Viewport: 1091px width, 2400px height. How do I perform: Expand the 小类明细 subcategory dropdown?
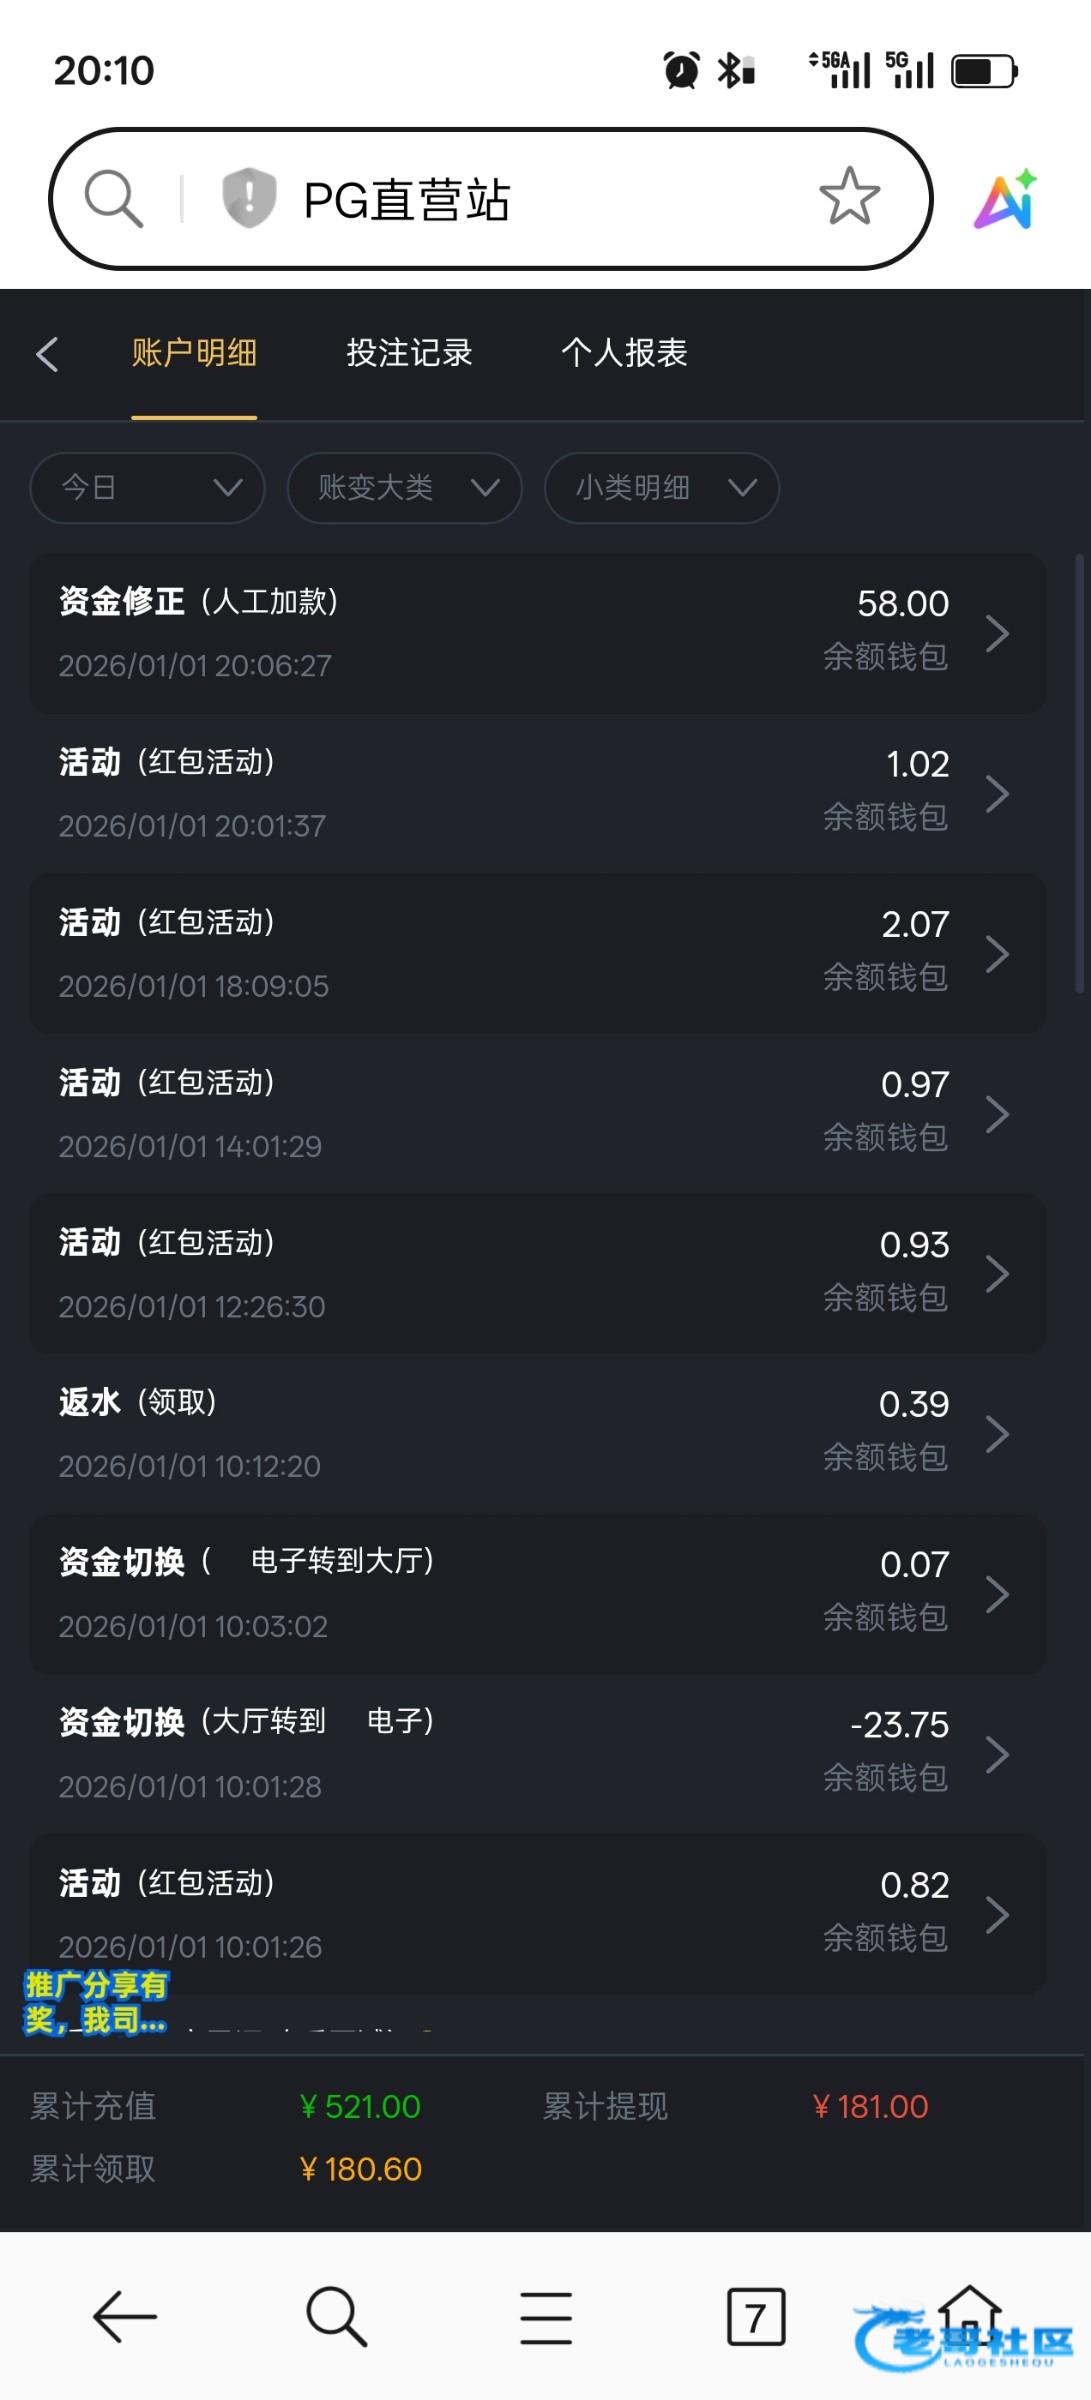coord(661,488)
